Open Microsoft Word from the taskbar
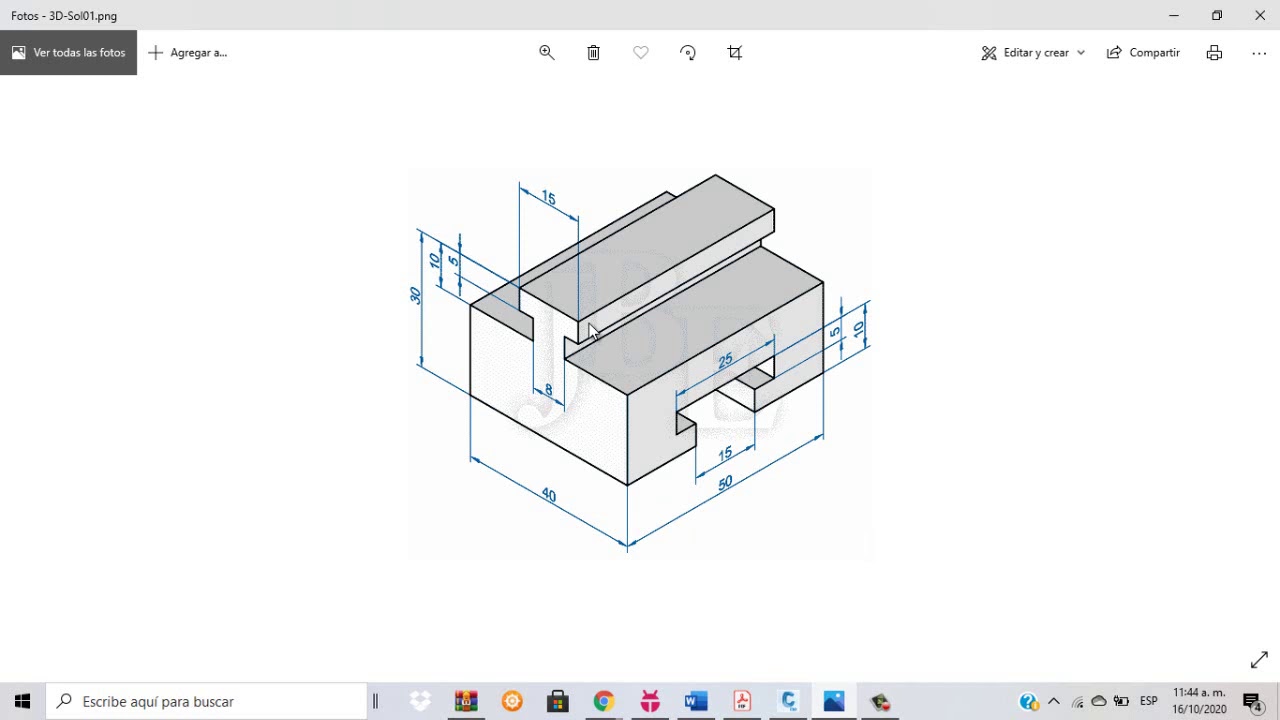The height and width of the screenshot is (720, 1280). [x=696, y=701]
